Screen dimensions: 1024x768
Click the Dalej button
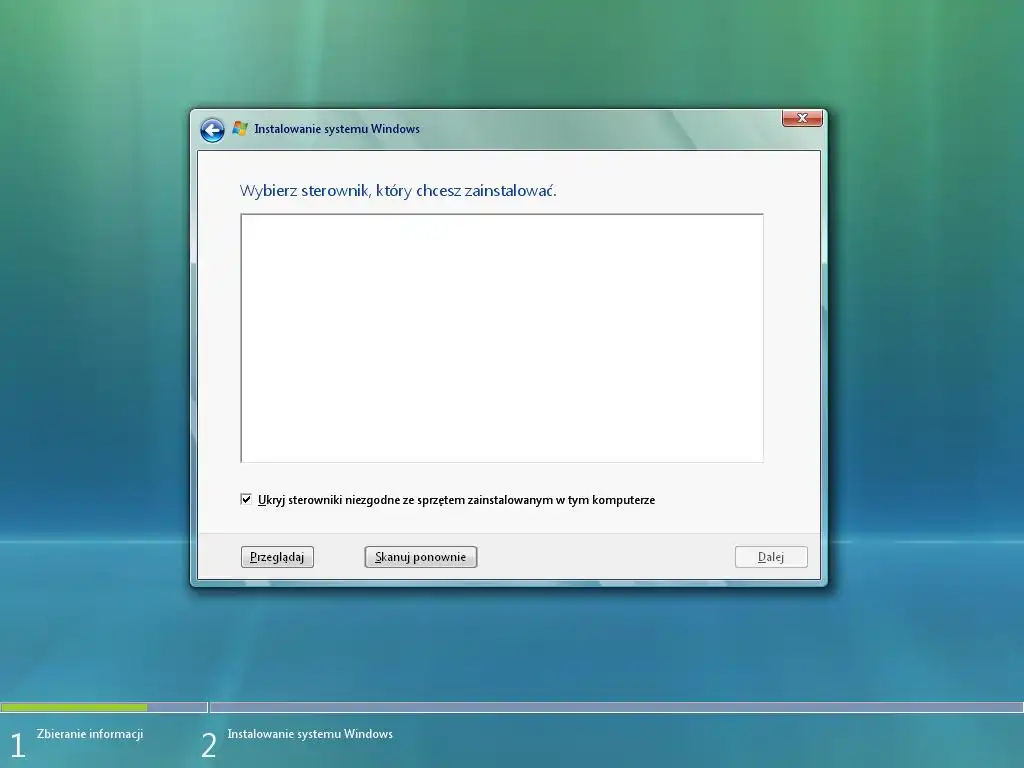771,557
